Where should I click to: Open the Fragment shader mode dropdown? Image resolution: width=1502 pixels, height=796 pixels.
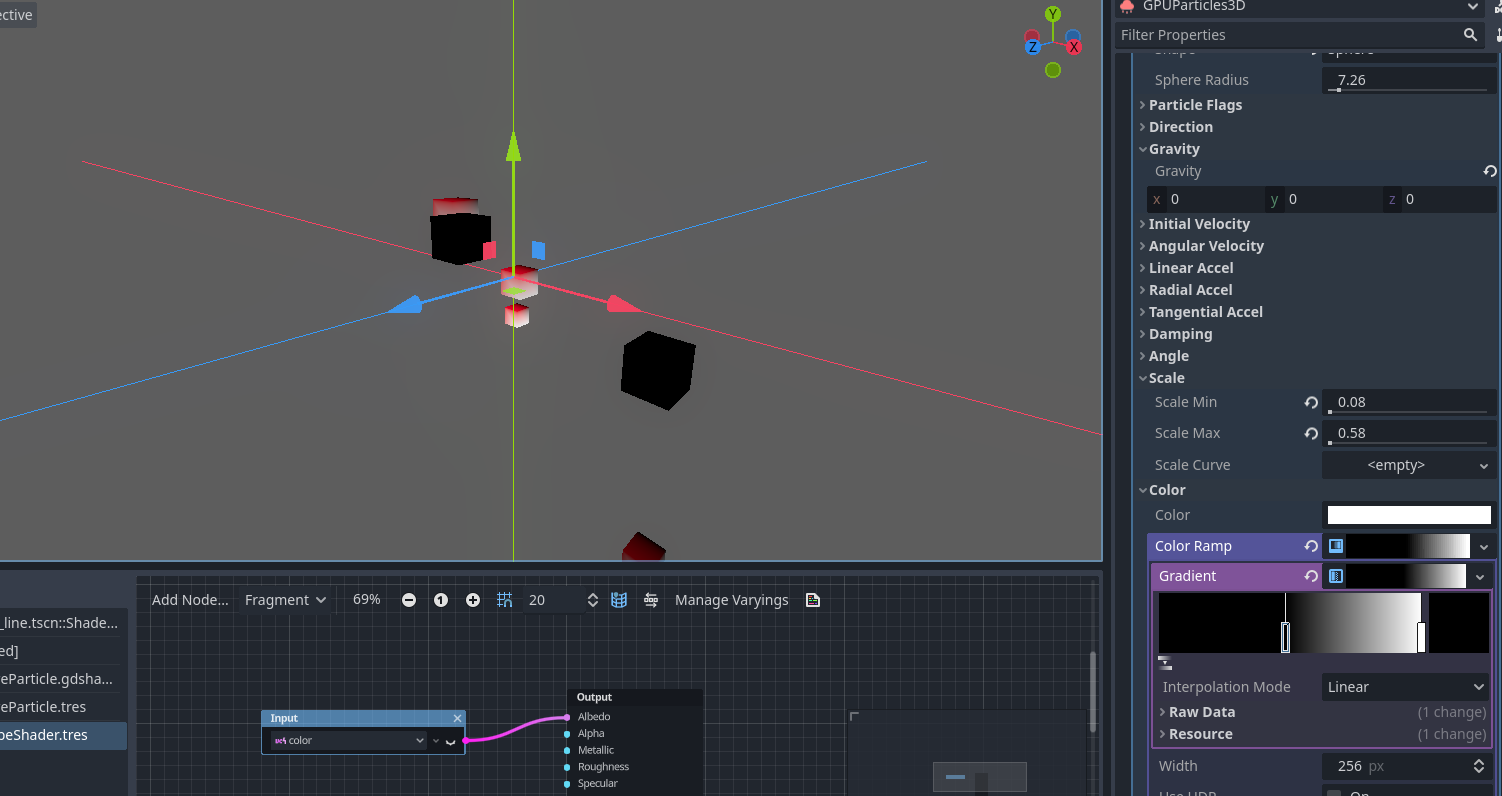285,599
